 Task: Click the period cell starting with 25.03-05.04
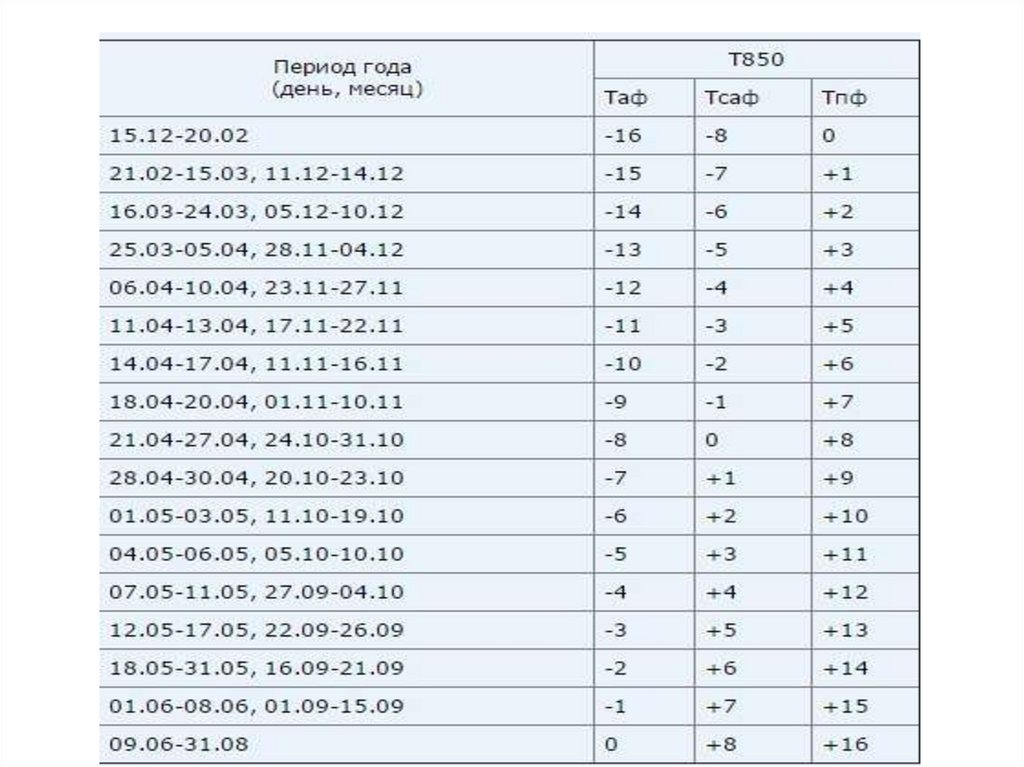tap(256, 250)
